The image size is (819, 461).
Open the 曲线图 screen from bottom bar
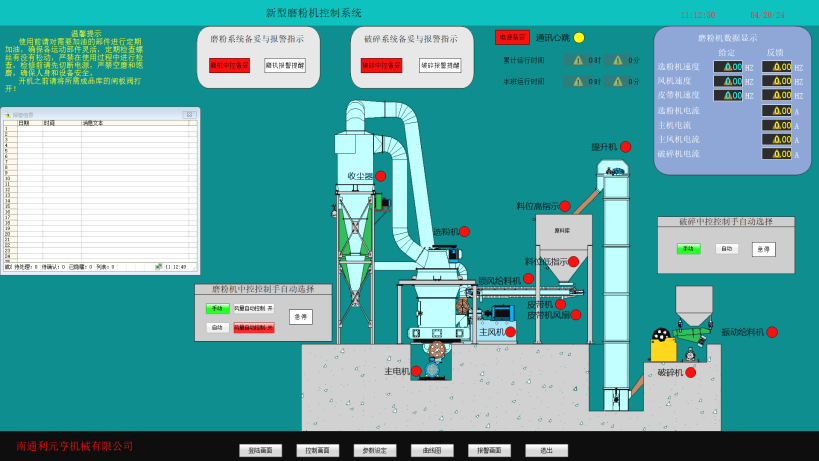(x=432, y=450)
